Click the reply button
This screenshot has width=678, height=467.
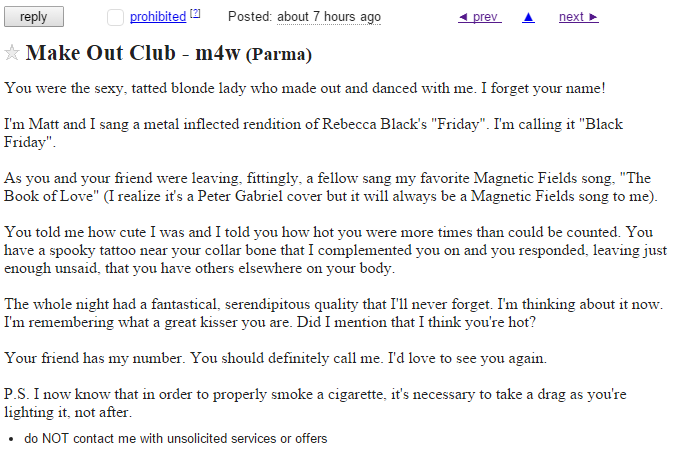pos(33,17)
